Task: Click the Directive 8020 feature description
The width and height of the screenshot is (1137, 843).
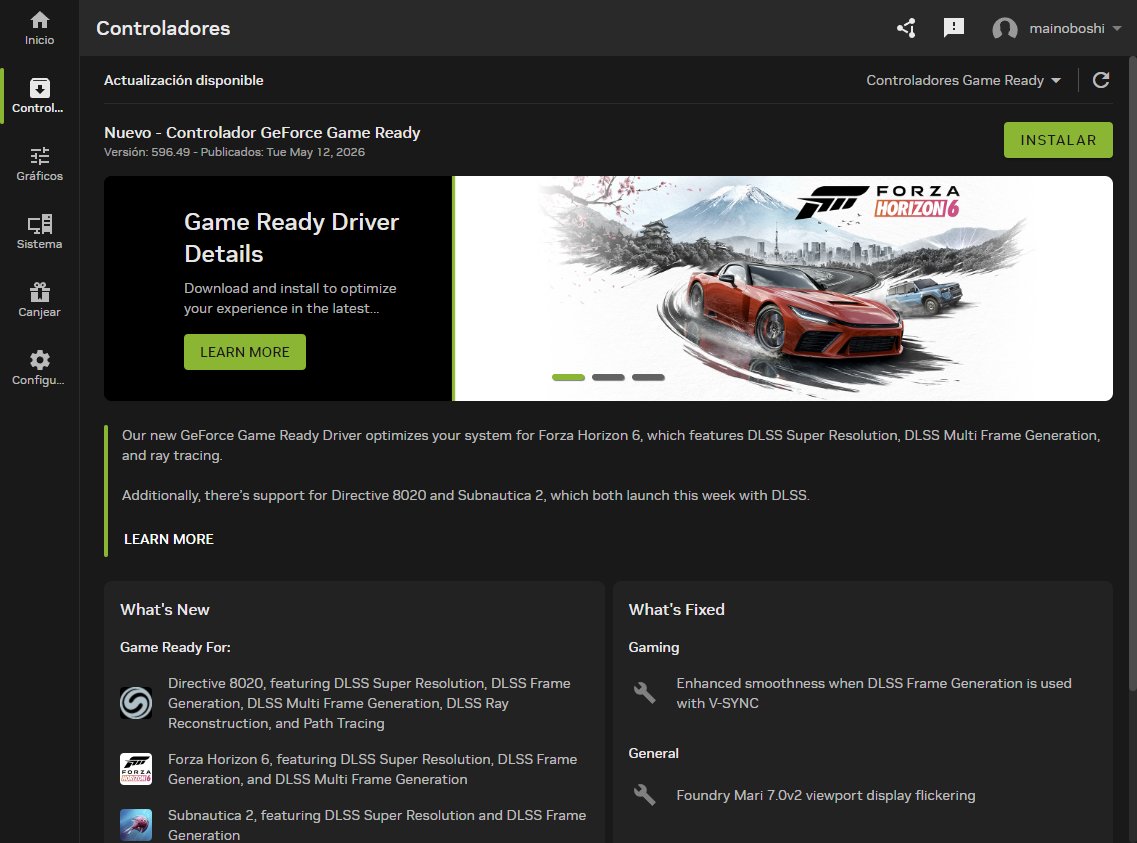Action: [x=369, y=703]
